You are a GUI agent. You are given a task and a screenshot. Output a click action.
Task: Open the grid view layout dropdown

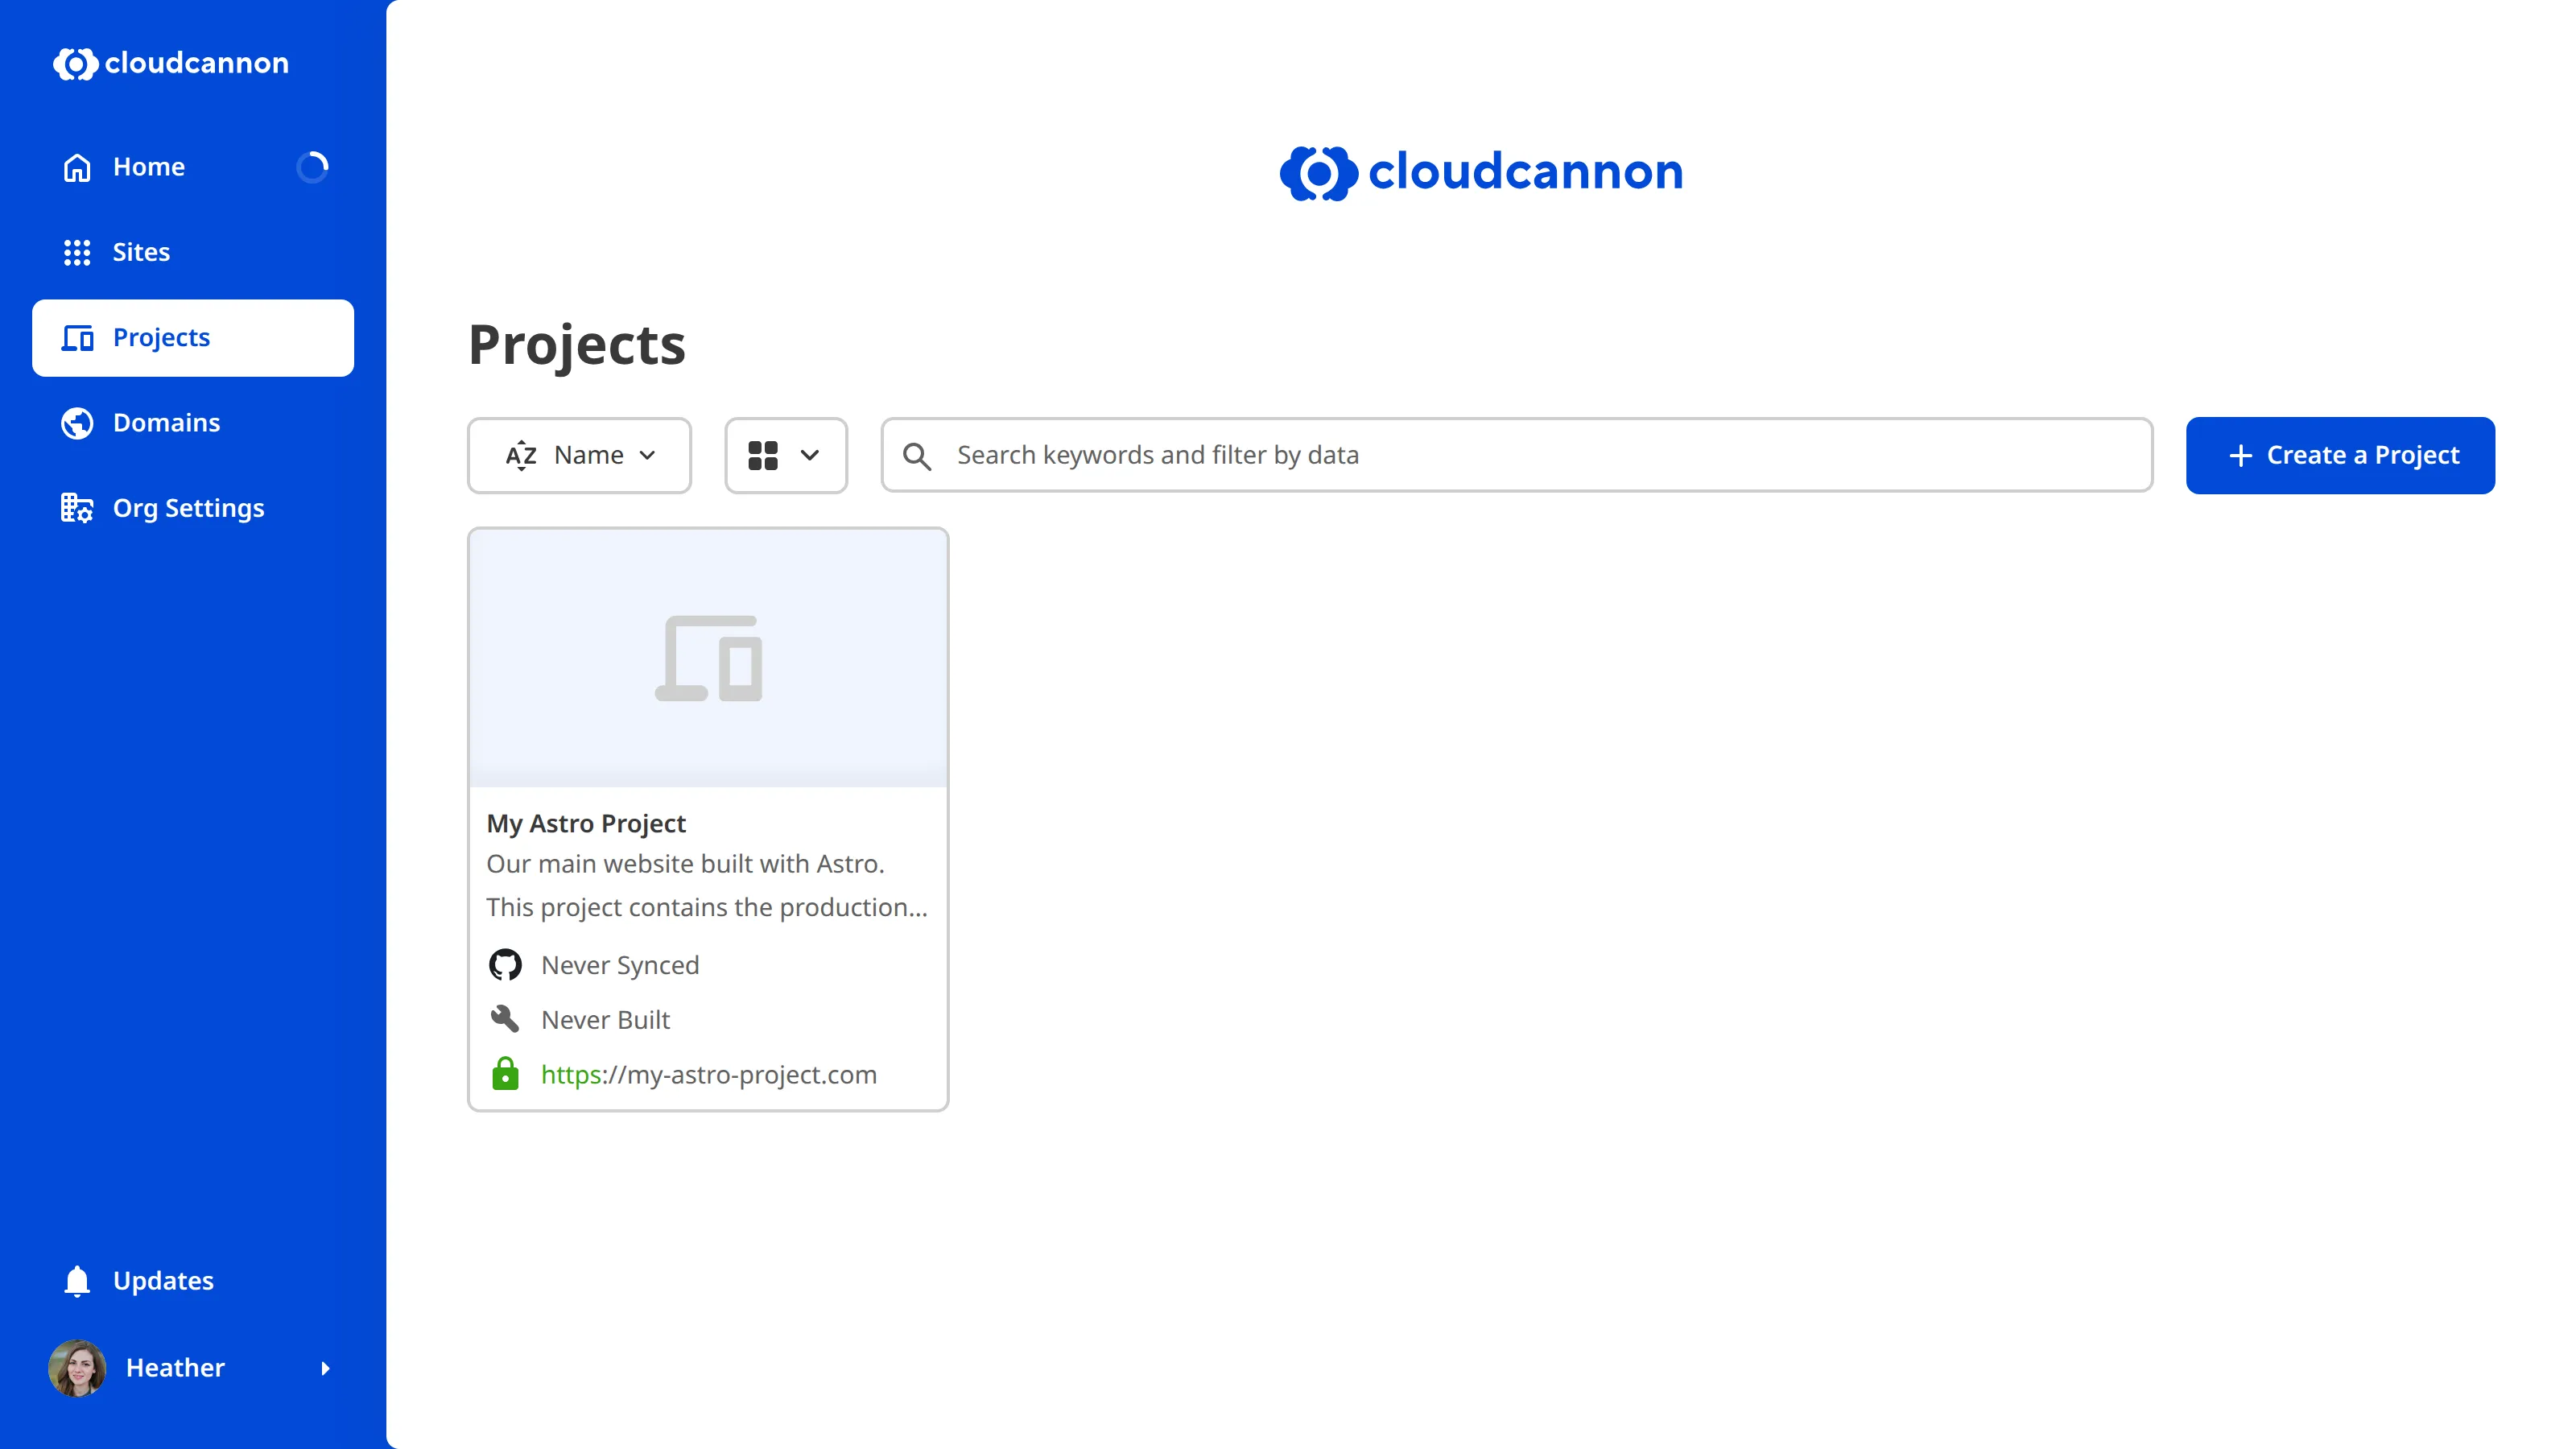tap(786, 455)
